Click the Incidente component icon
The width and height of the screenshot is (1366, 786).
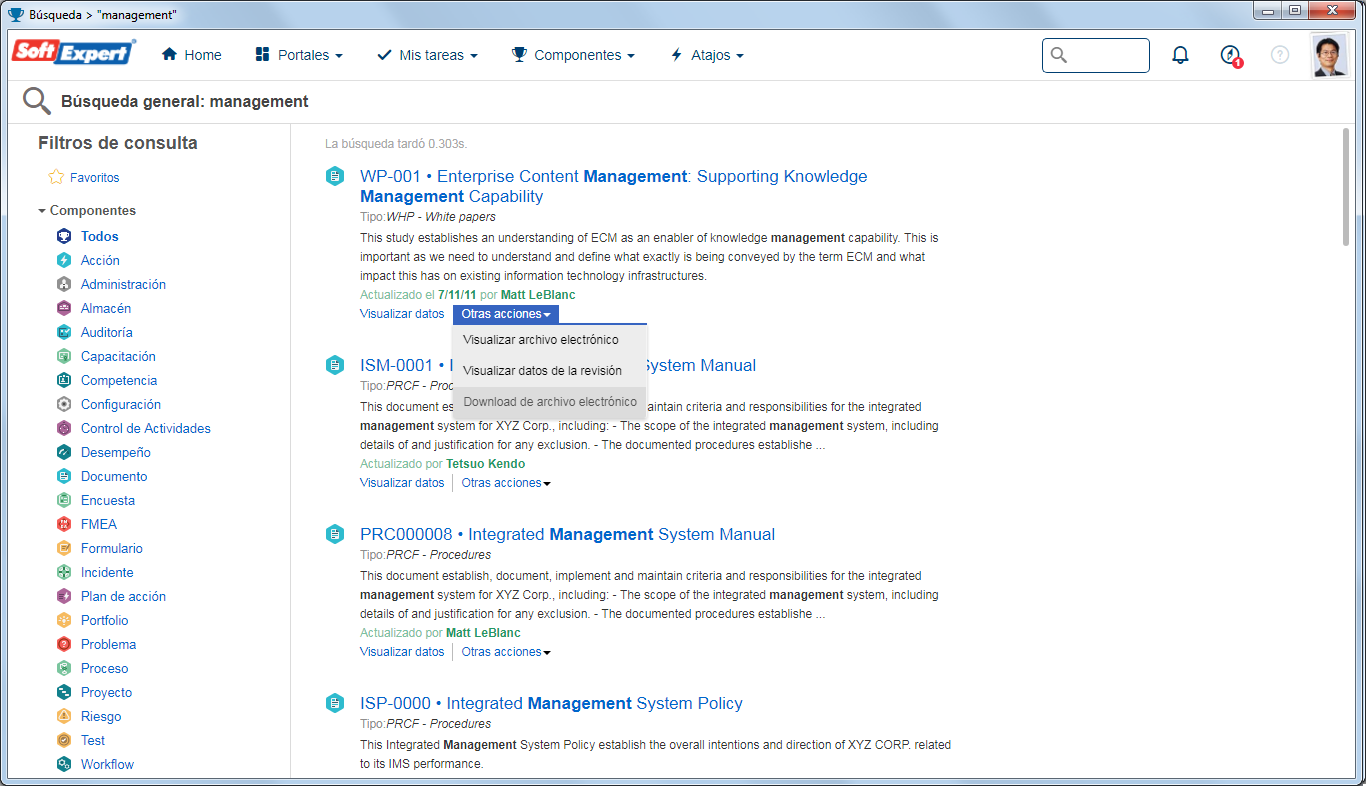coord(64,572)
